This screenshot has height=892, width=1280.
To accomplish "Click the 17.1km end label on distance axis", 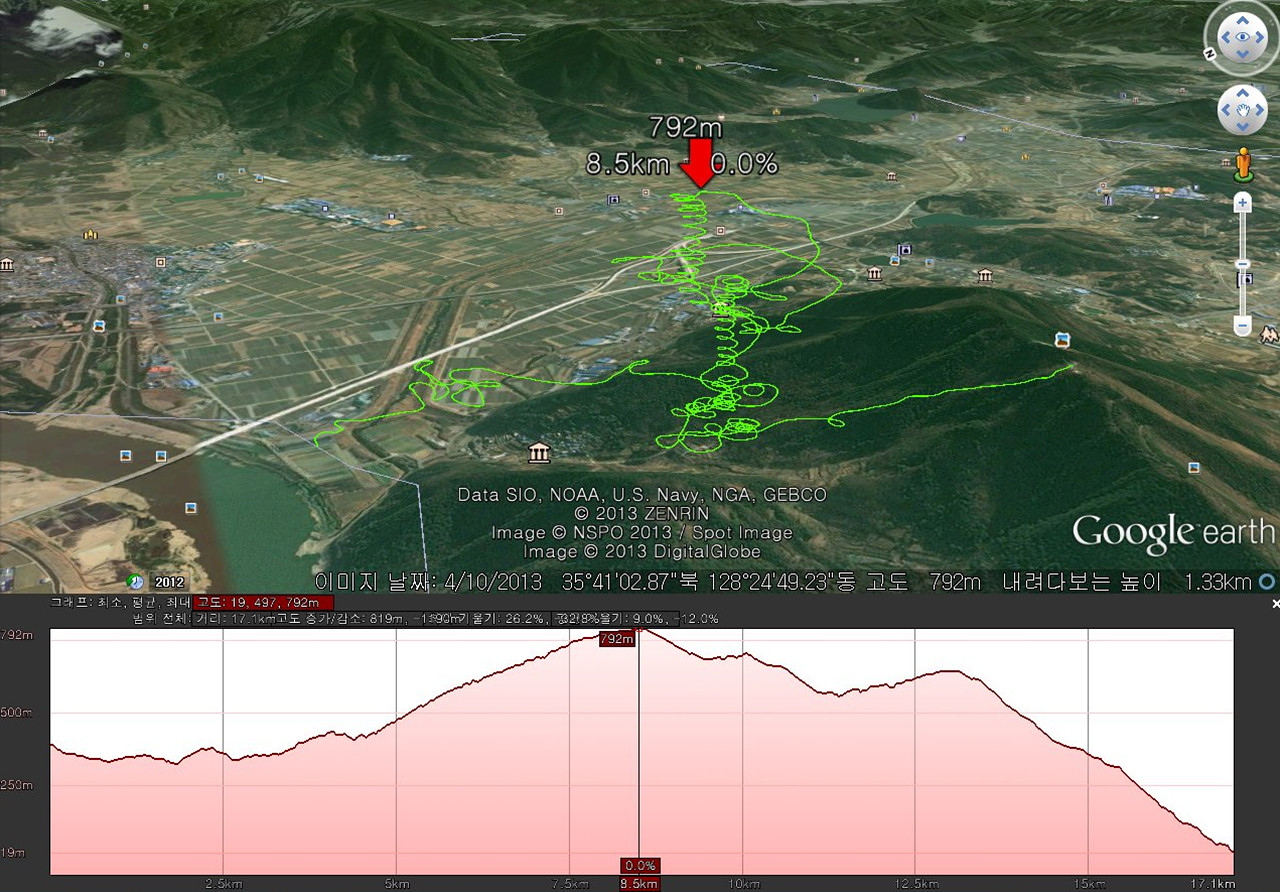I will point(1214,884).
